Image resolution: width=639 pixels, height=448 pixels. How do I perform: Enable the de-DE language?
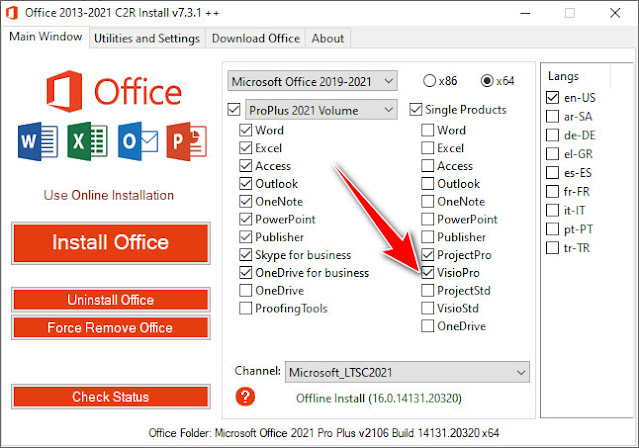tap(552, 135)
